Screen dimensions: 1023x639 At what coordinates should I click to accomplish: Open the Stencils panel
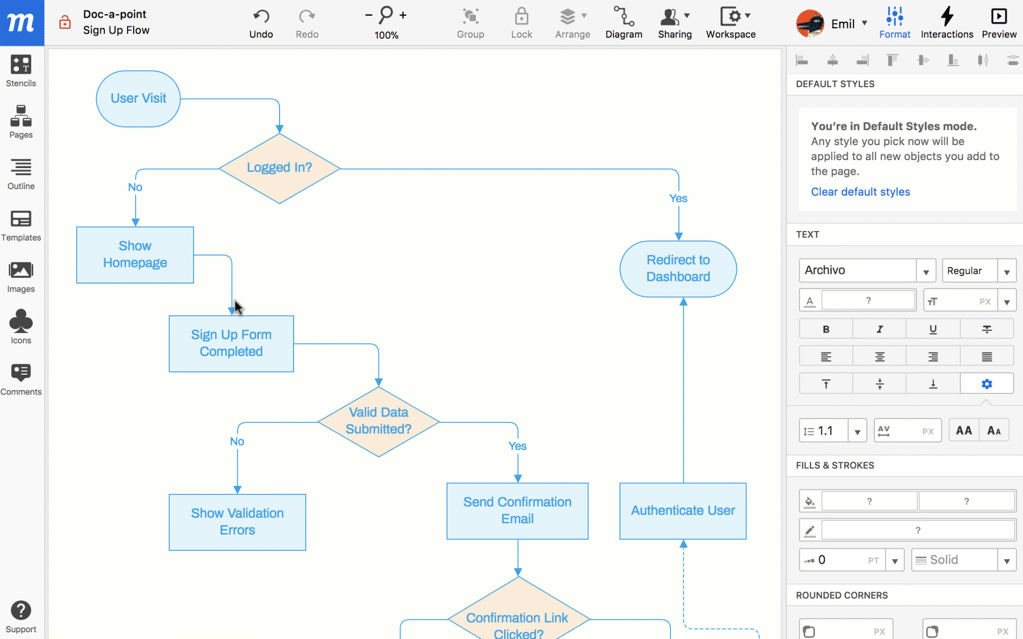pos(20,70)
